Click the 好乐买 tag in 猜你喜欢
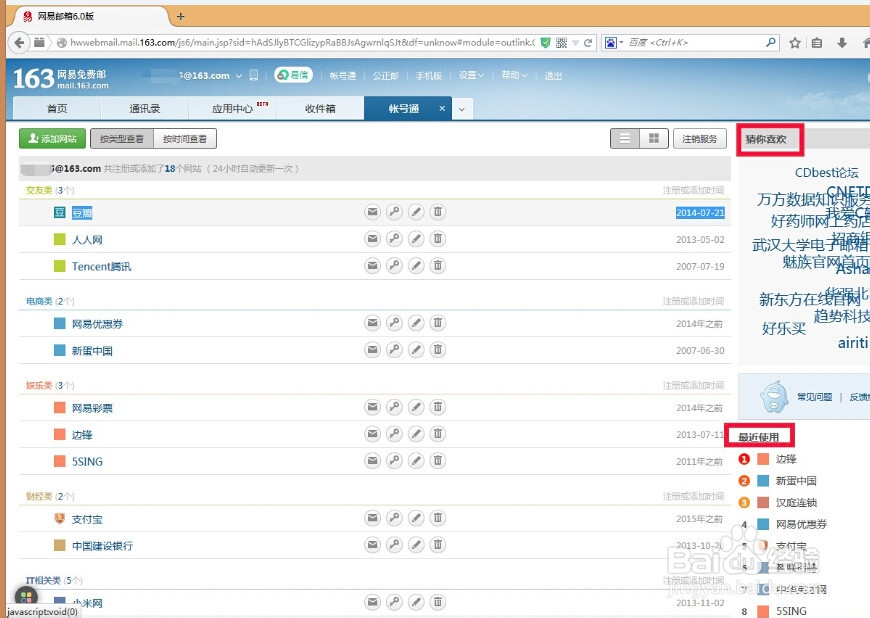 point(783,328)
